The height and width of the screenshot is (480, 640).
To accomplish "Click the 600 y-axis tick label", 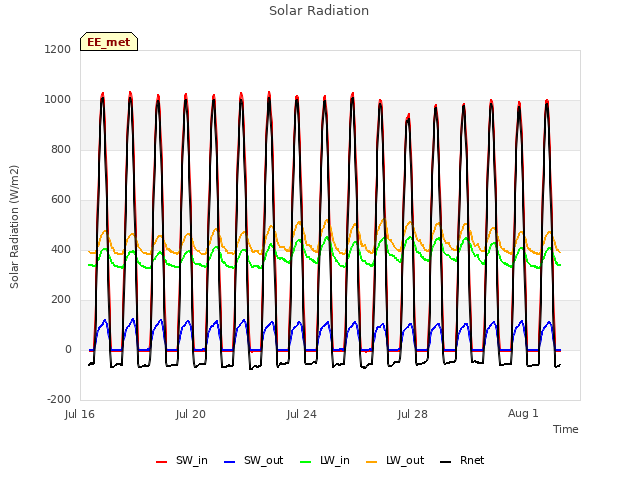I will pos(61,200).
